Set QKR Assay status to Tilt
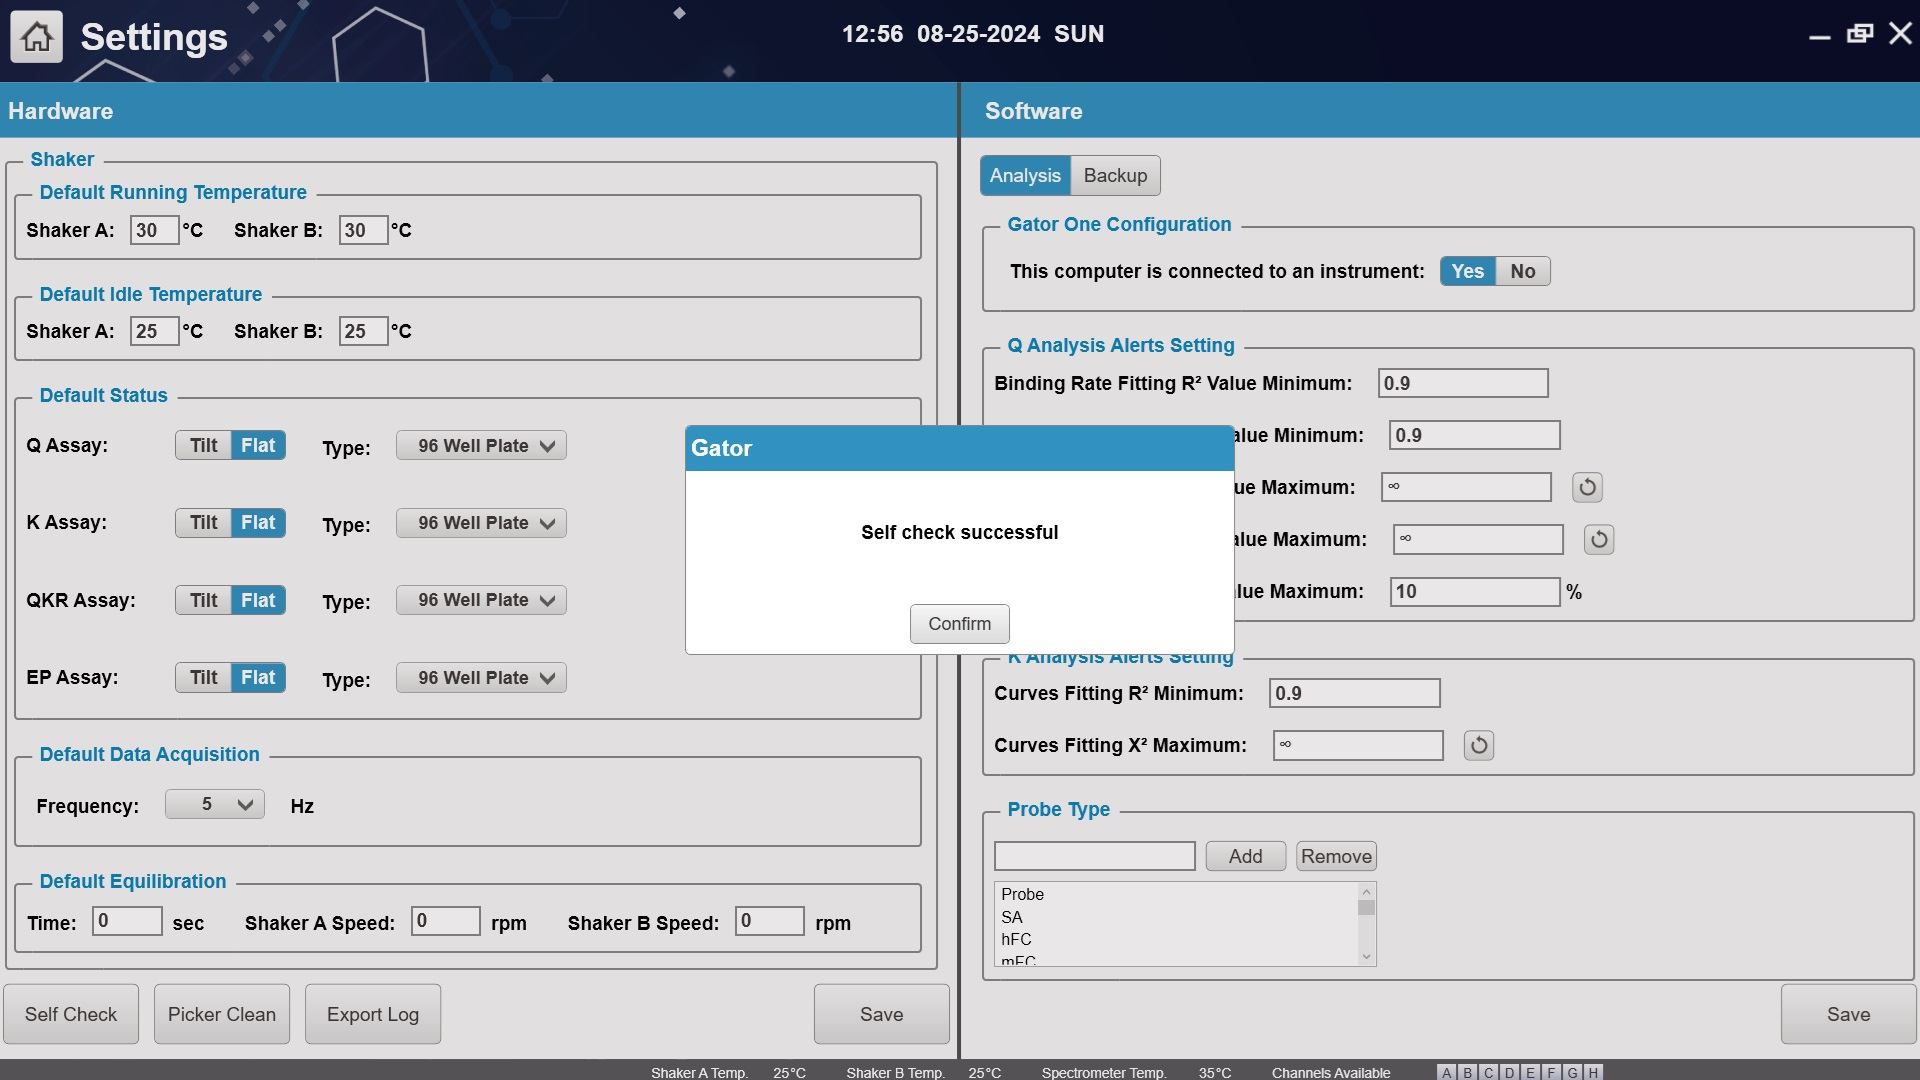 coord(203,600)
